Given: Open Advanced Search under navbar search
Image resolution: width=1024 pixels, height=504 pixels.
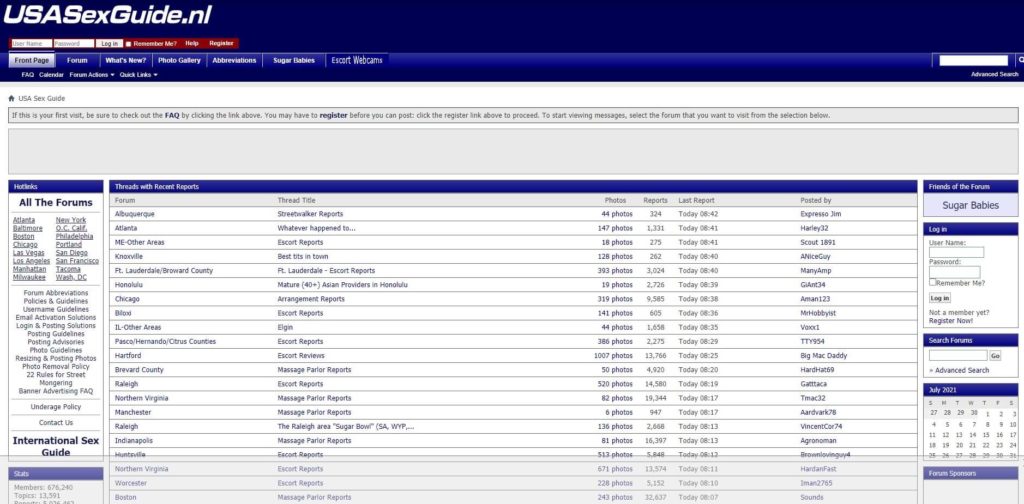Looking at the screenshot, I should tap(994, 75).
